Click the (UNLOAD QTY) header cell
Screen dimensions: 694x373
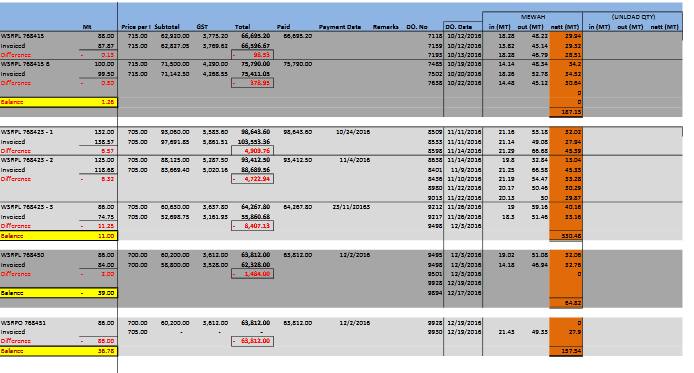633,17
